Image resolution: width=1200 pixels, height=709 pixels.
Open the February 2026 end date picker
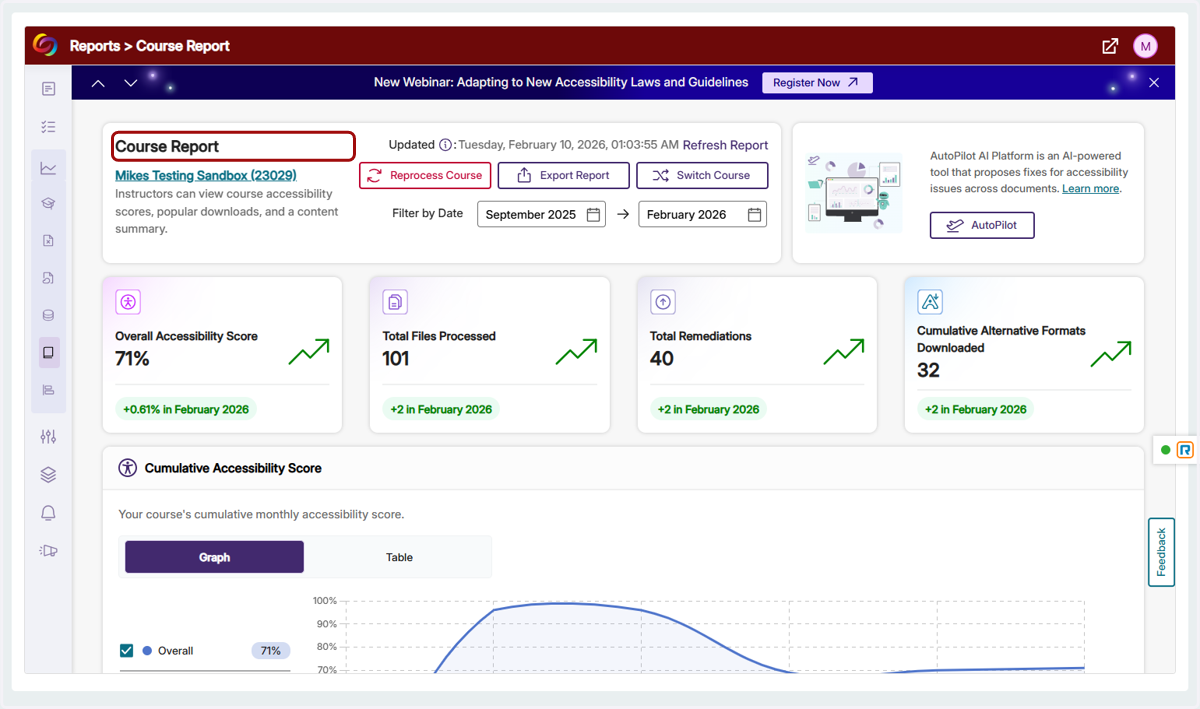point(702,214)
